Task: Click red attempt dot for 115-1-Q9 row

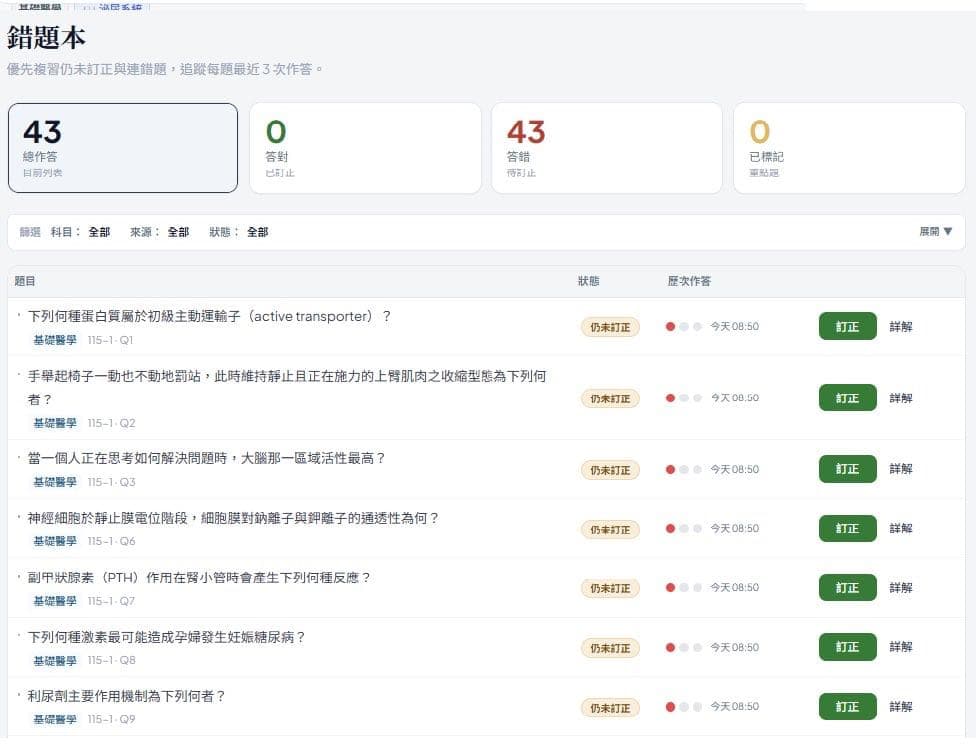Action: point(670,707)
